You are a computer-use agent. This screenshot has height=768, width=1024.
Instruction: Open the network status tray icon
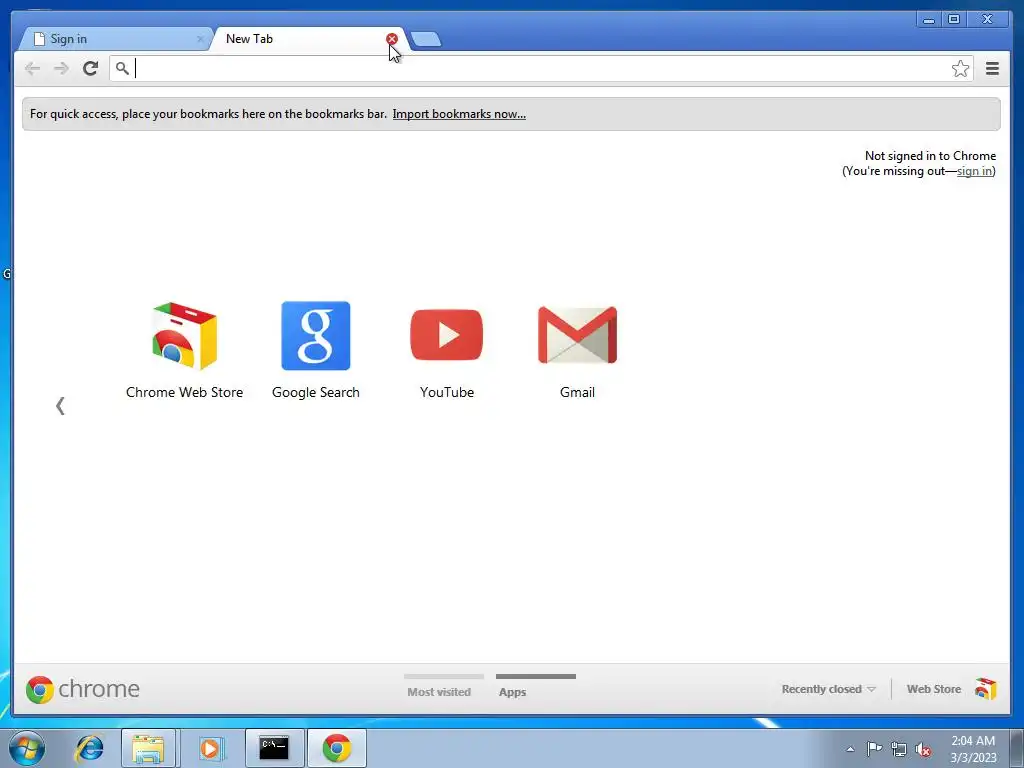(899, 749)
